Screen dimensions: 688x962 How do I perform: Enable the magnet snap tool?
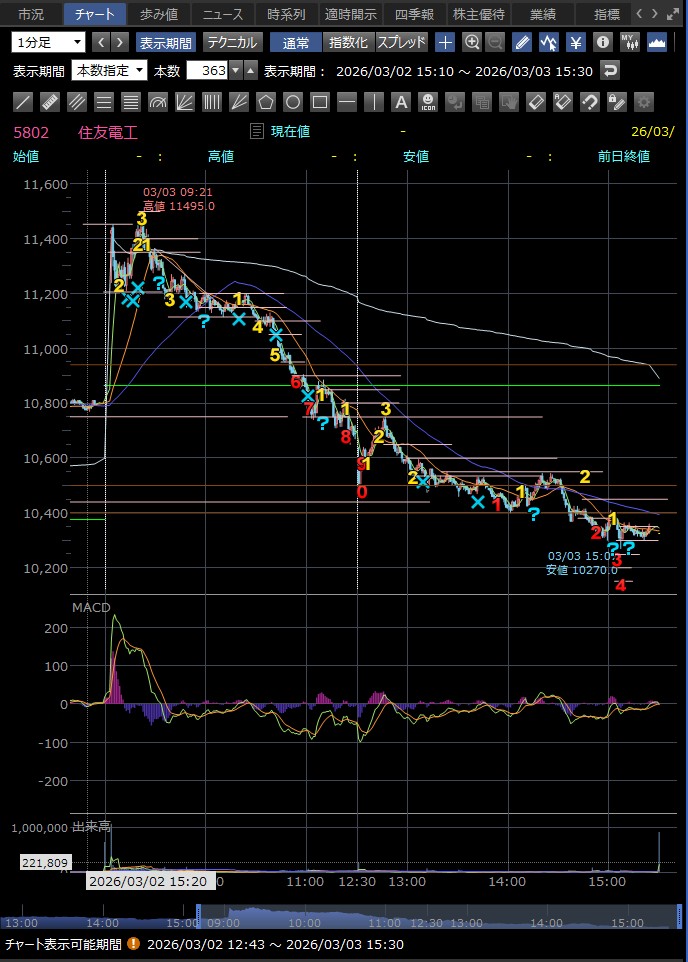(590, 102)
